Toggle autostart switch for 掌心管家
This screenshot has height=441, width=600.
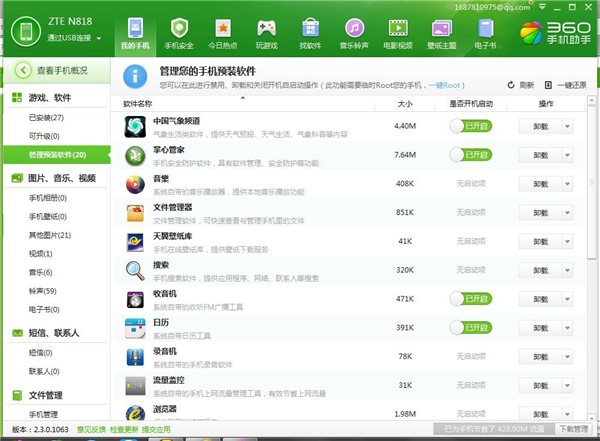pyautogui.click(x=471, y=155)
